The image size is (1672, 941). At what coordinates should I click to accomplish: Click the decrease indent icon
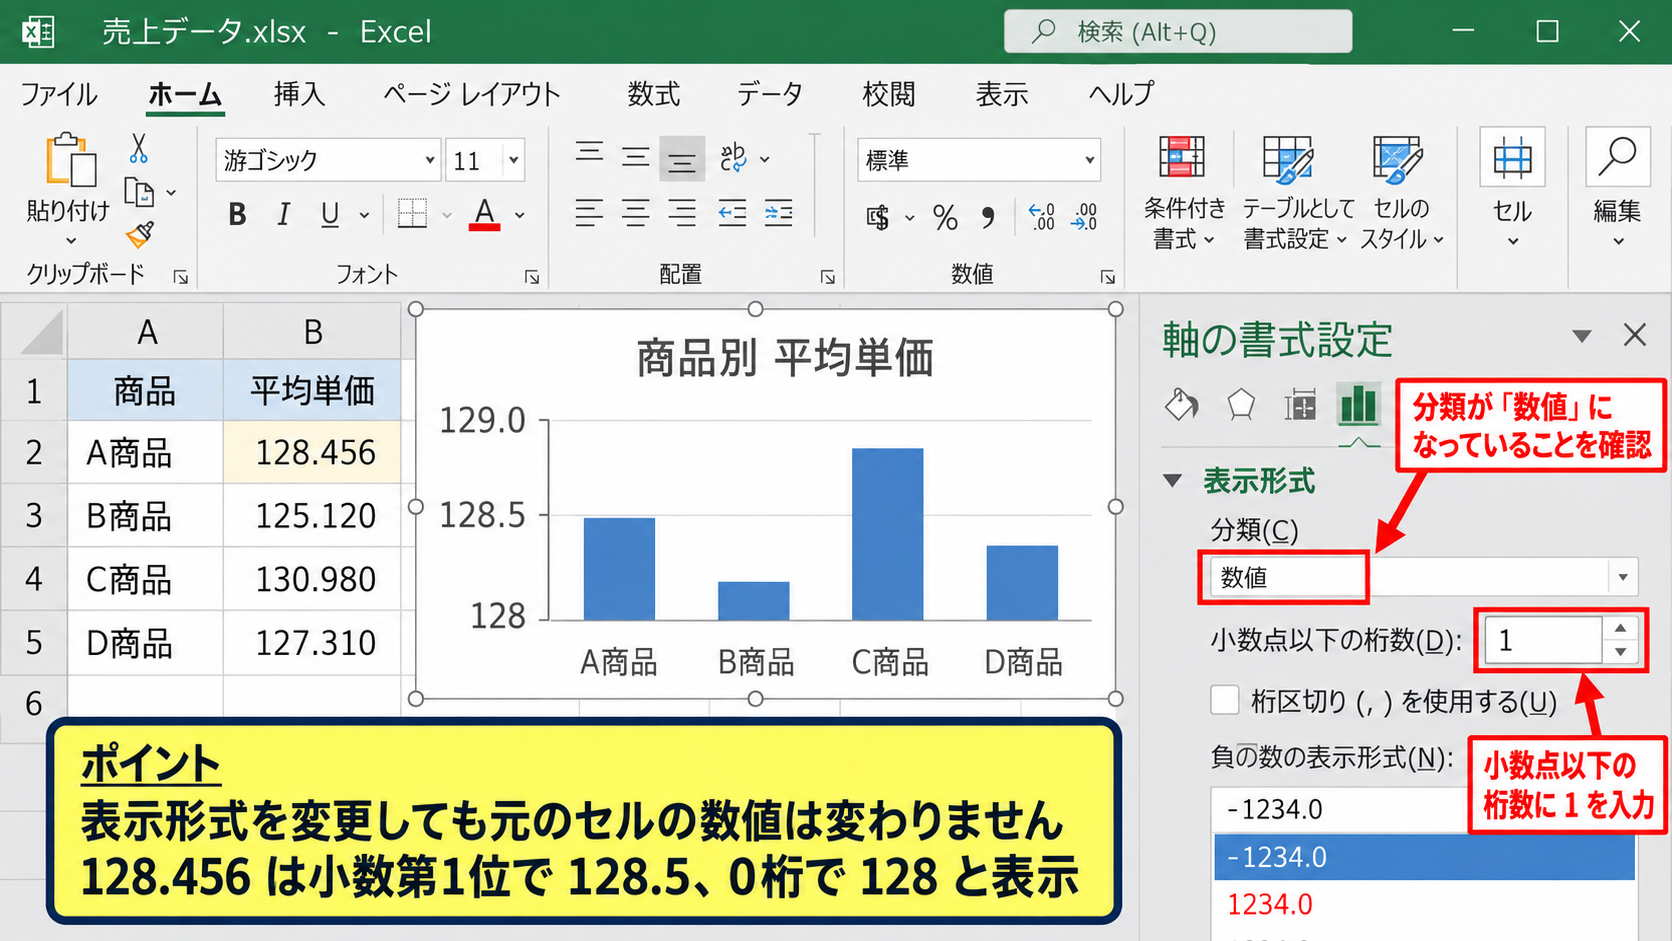point(732,213)
